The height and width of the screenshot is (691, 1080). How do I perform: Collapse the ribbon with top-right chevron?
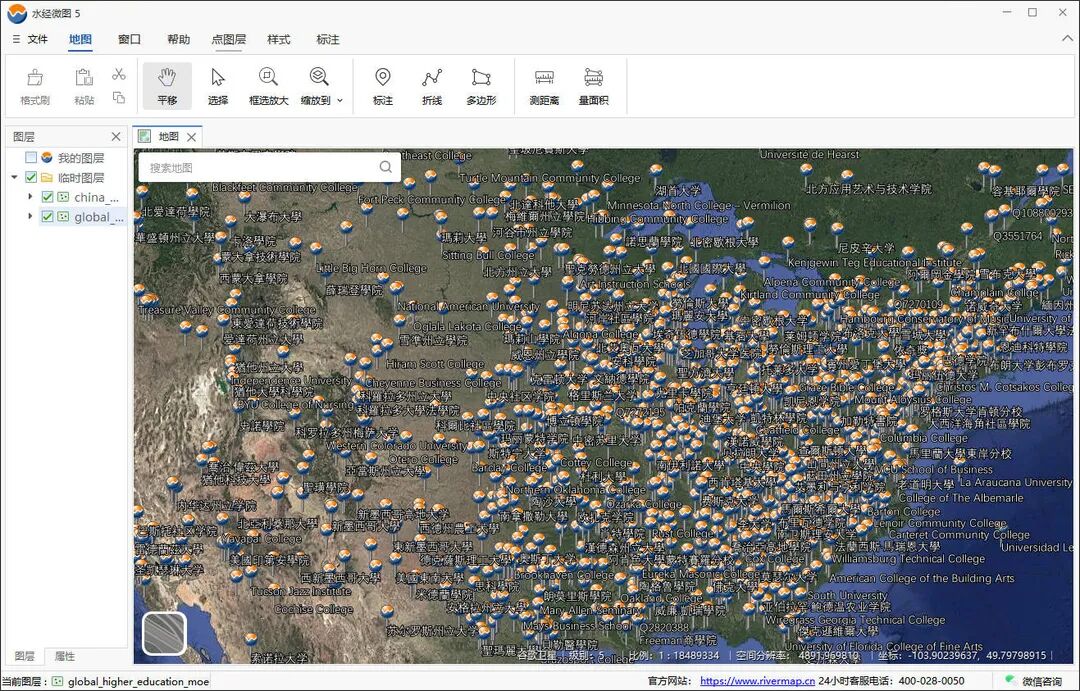click(1066, 39)
